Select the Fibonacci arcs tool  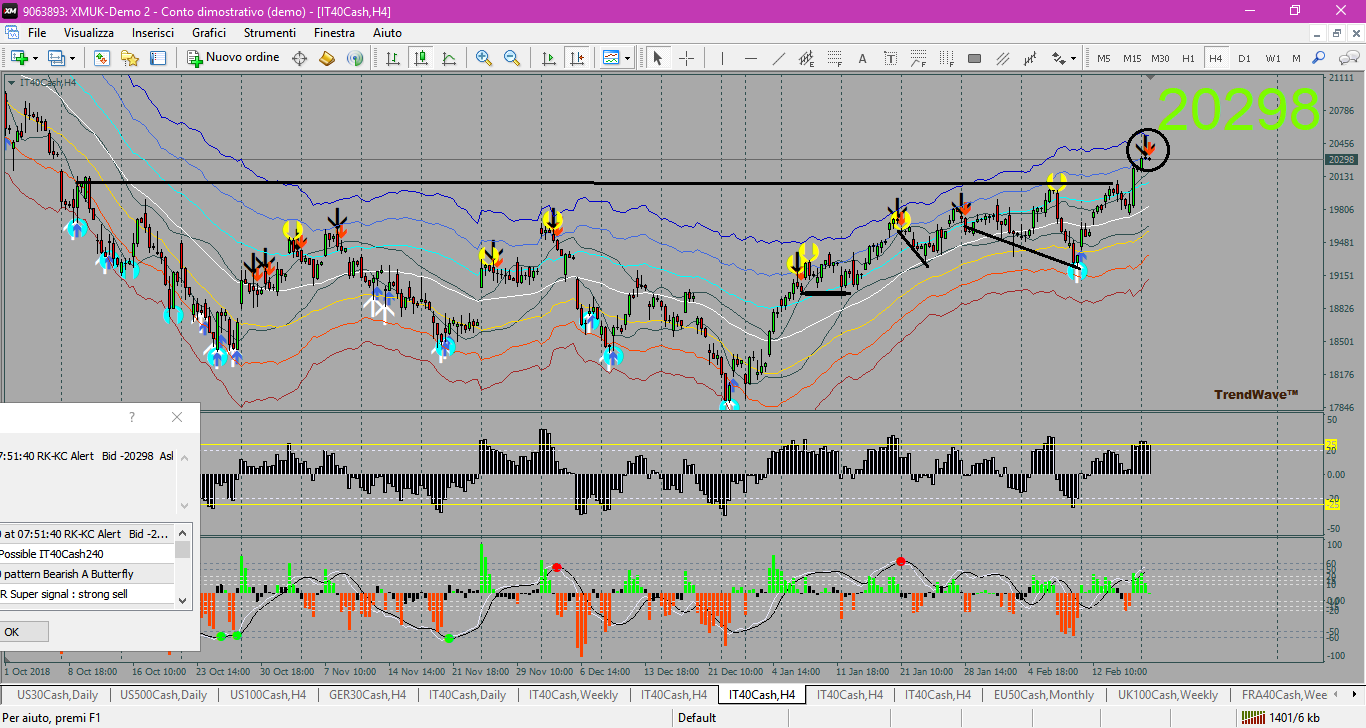click(x=918, y=58)
